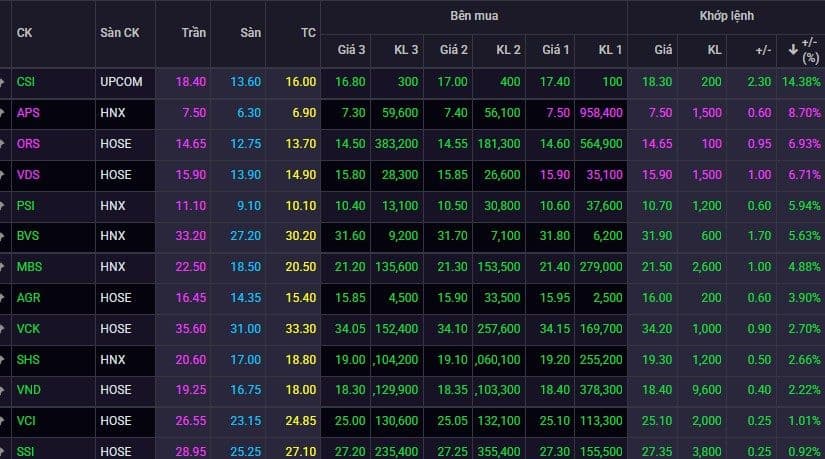Image resolution: width=825 pixels, height=459 pixels.
Task: Open the VCI ticker symbol
Action: click(26, 421)
